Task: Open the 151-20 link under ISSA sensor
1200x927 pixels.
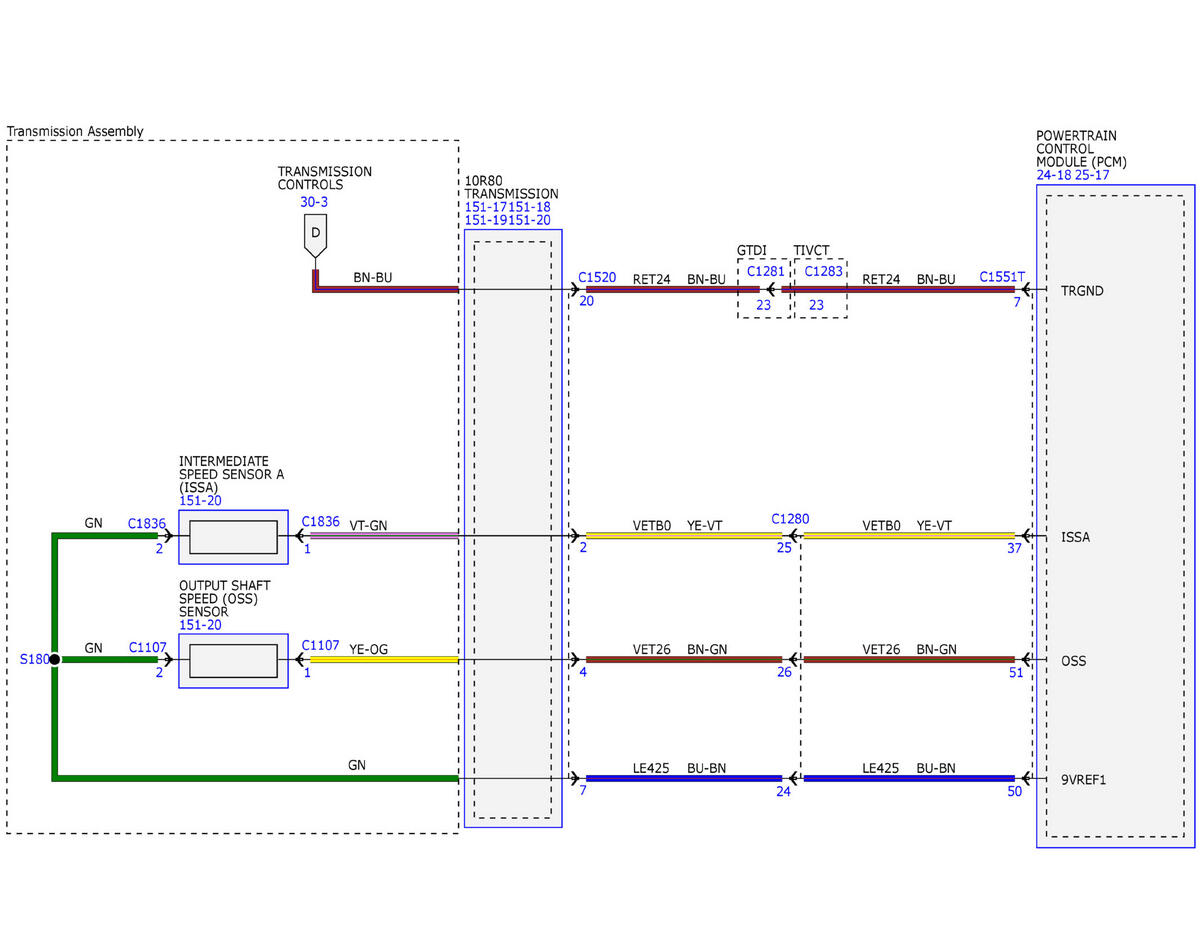Action: pos(200,501)
